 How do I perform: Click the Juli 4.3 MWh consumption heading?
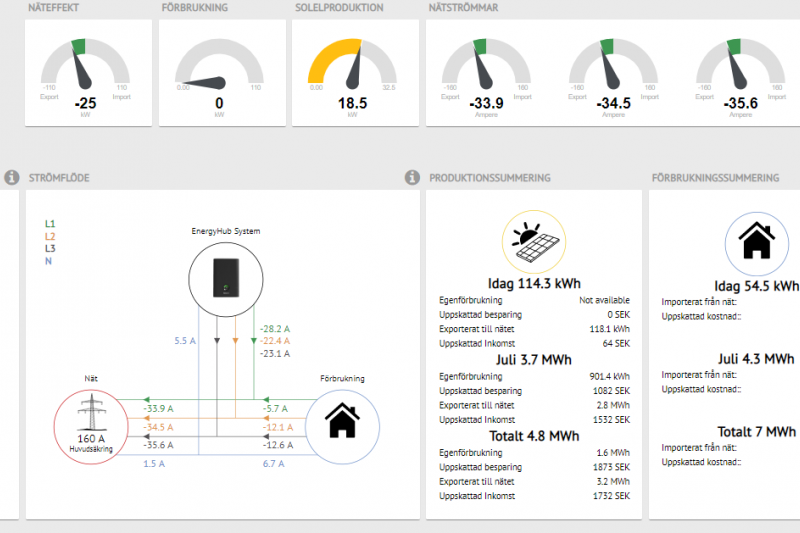pos(756,359)
